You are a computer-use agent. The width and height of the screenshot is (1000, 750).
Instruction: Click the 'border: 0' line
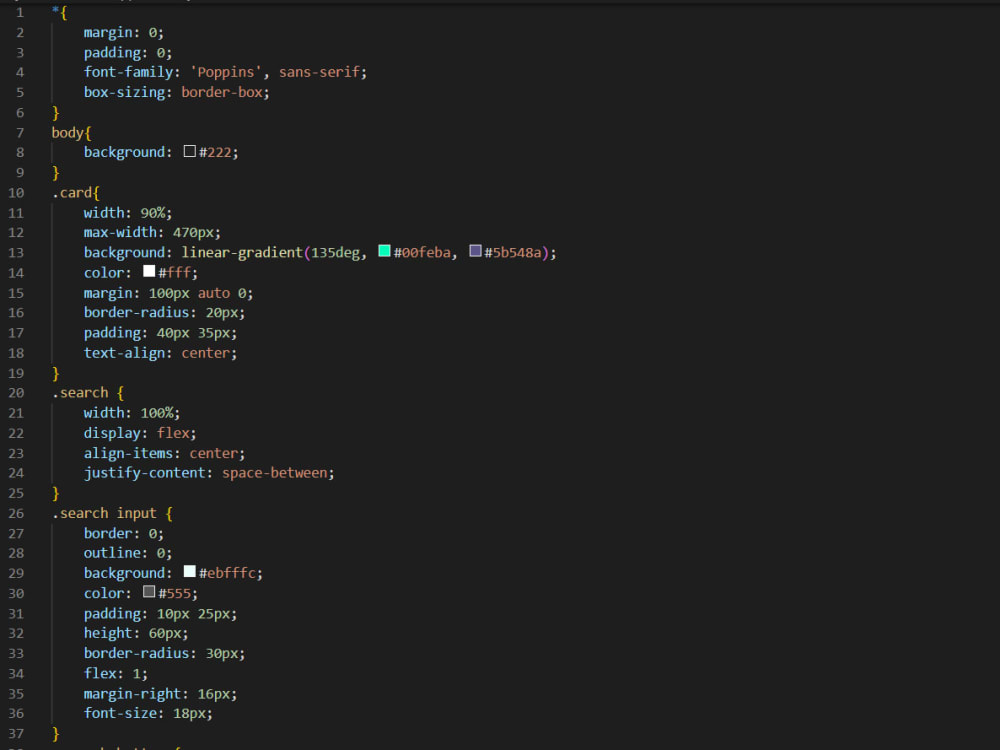pos(124,533)
